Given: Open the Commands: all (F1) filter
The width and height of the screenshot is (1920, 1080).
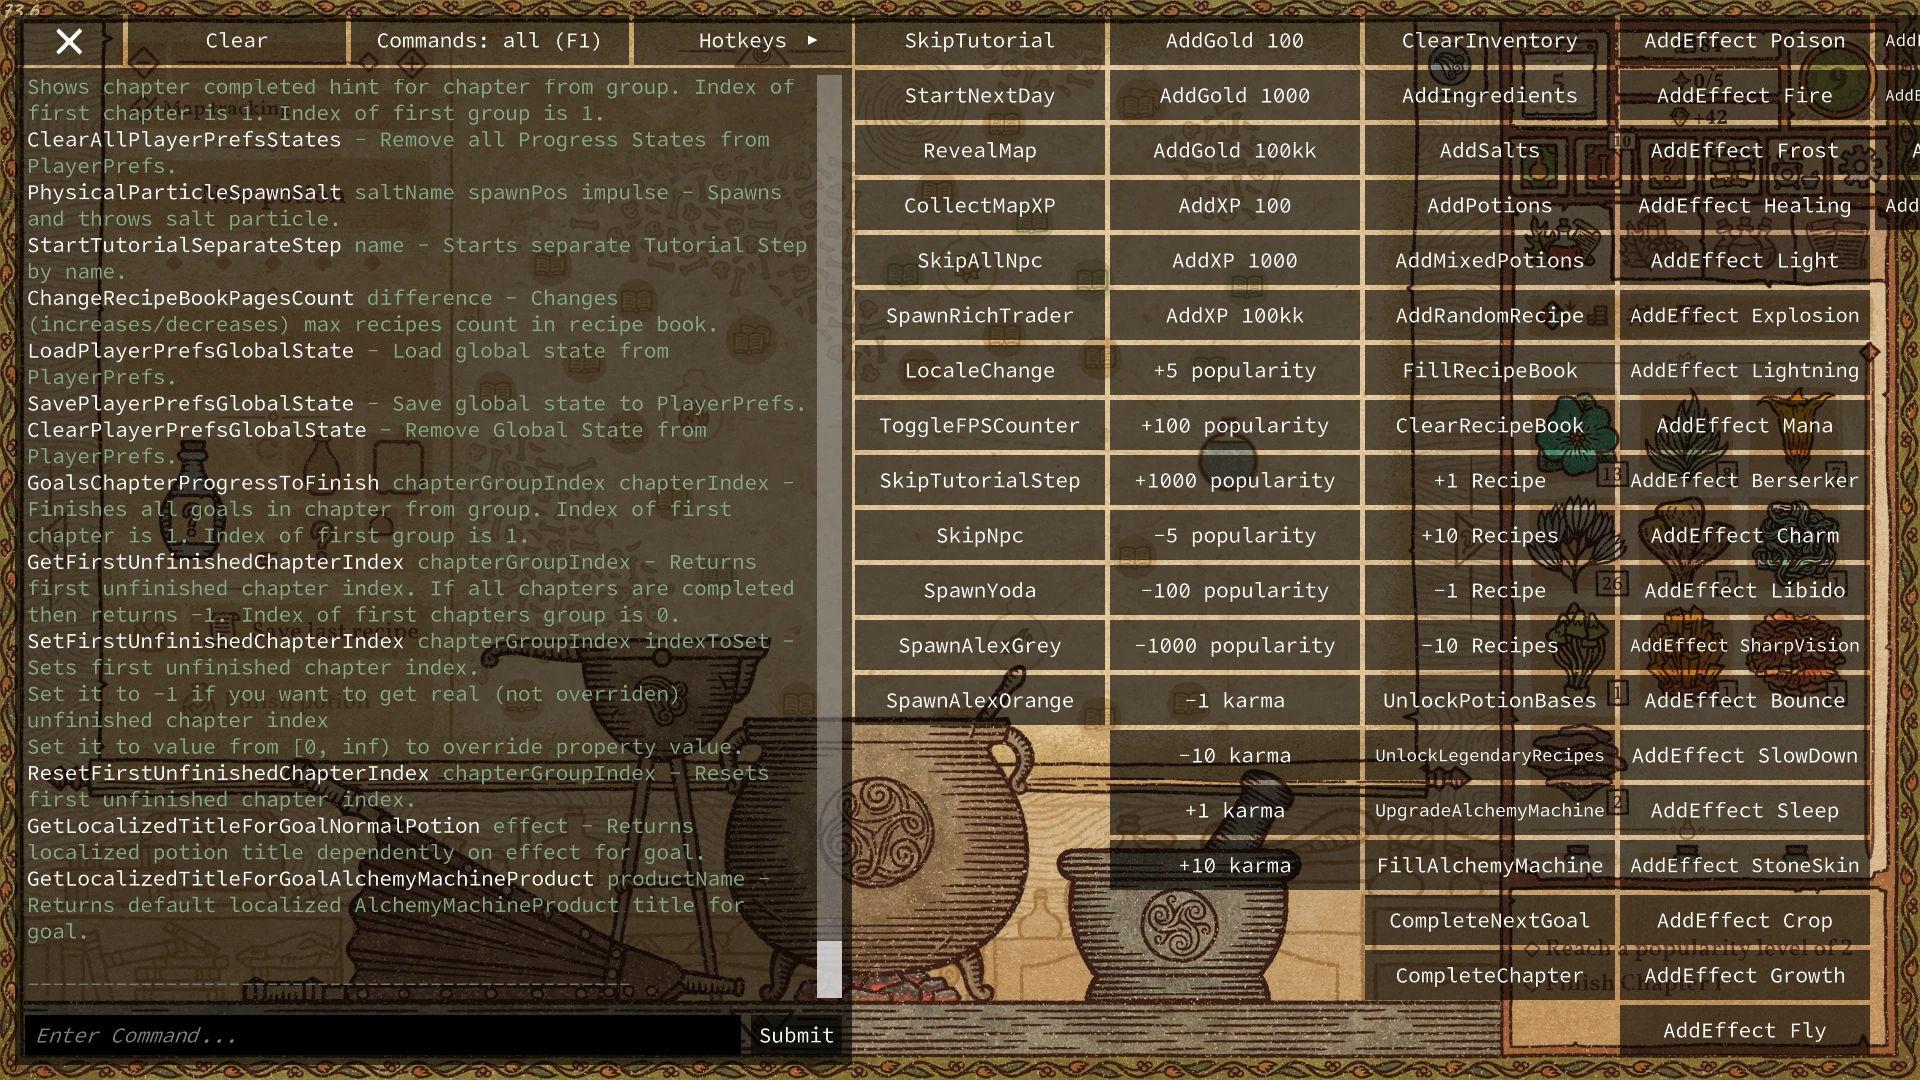Looking at the screenshot, I should point(488,41).
